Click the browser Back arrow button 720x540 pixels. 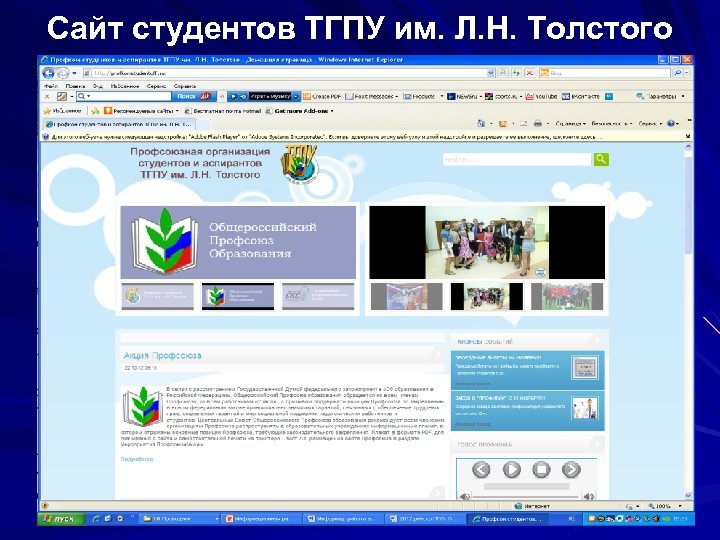(48, 73)
